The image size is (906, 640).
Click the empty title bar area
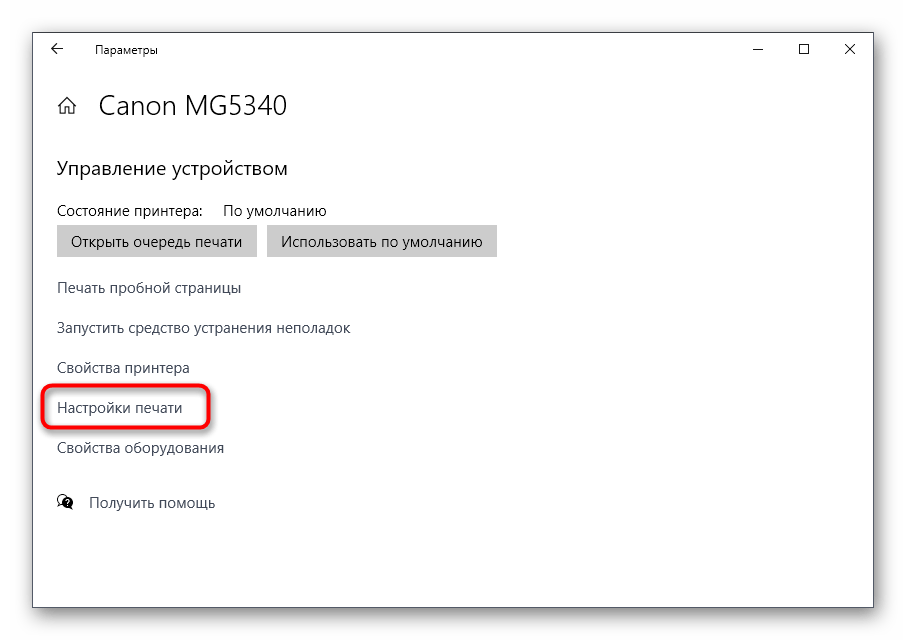tap(450, 49)
